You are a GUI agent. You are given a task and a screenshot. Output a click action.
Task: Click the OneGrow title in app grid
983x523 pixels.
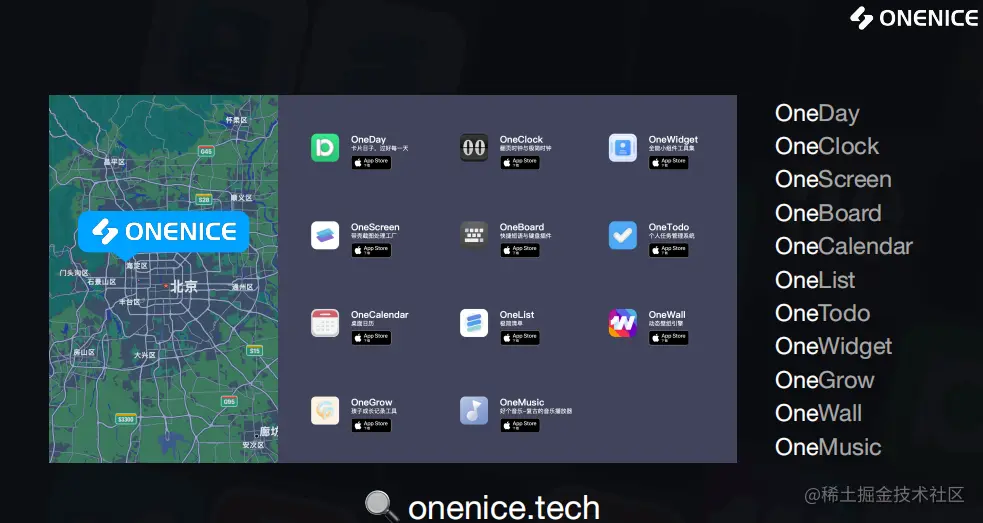coord(371,402)
